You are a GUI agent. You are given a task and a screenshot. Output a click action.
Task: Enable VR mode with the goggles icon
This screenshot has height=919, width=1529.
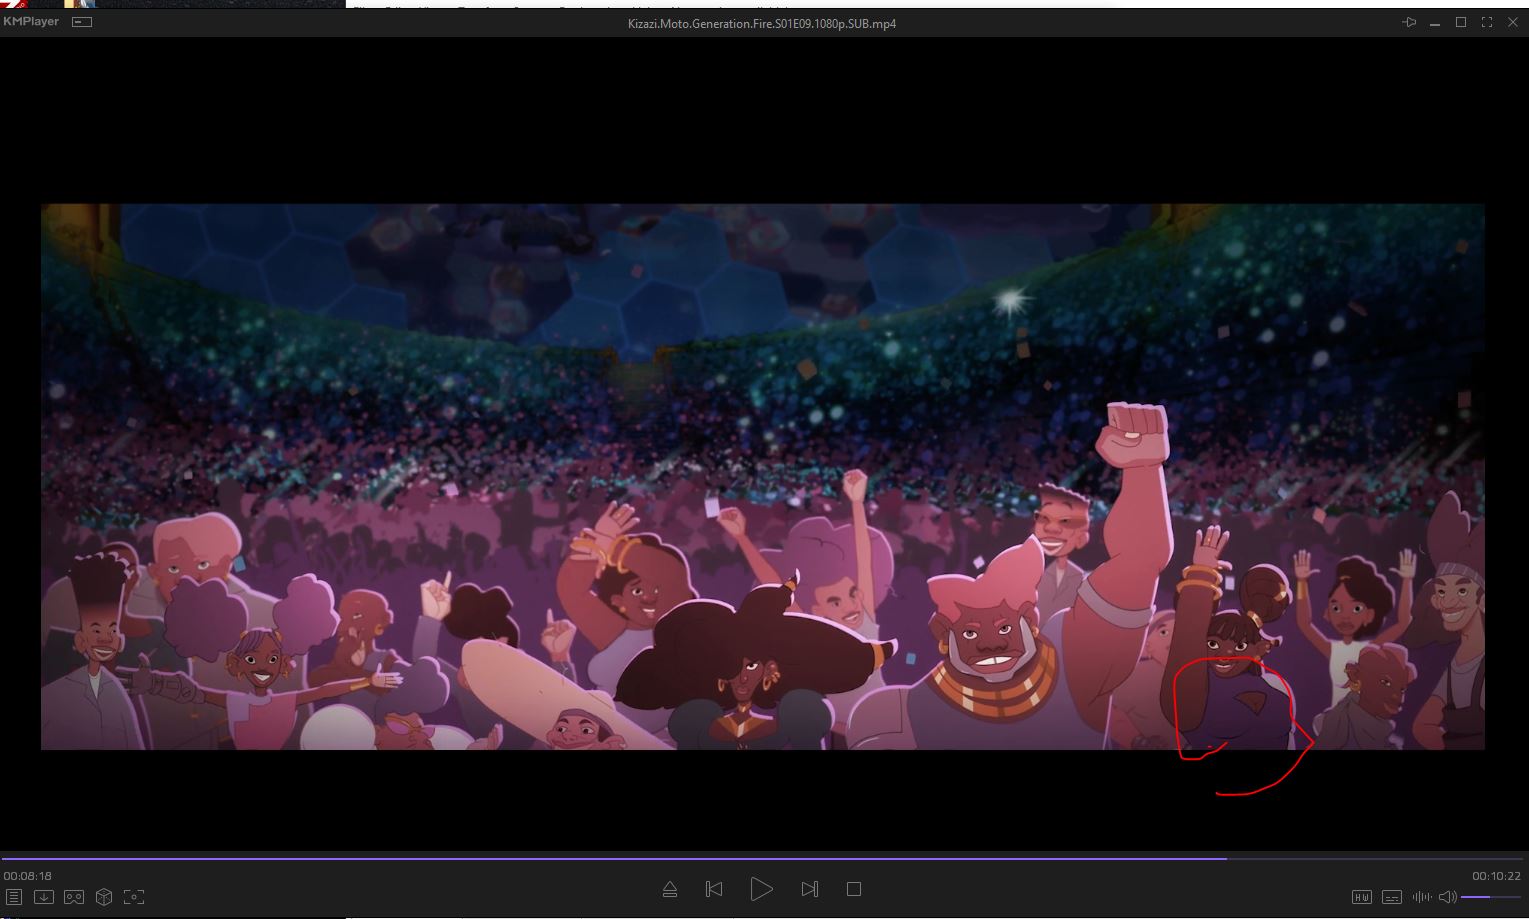pyautogui.click(x=74, y=897)
